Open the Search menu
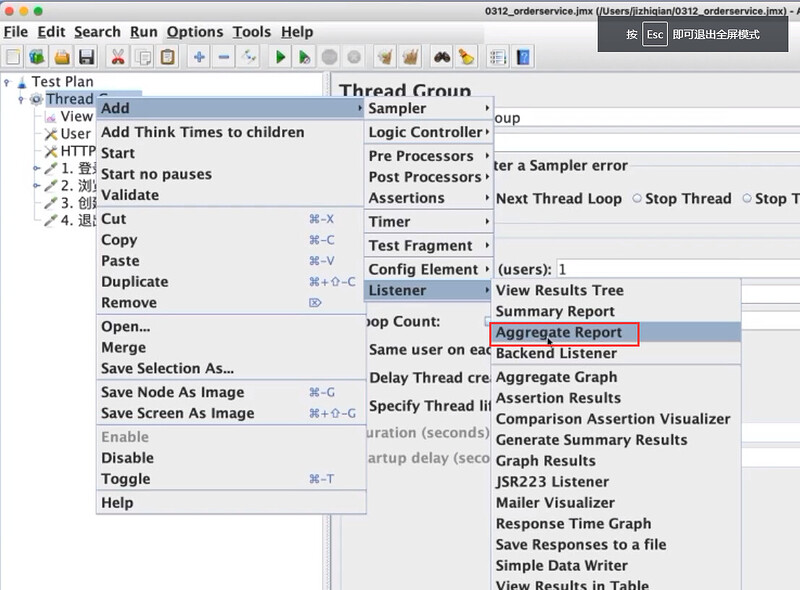This screenshot has height=590, width=800. pyautogui.click(x=97, y=32)
